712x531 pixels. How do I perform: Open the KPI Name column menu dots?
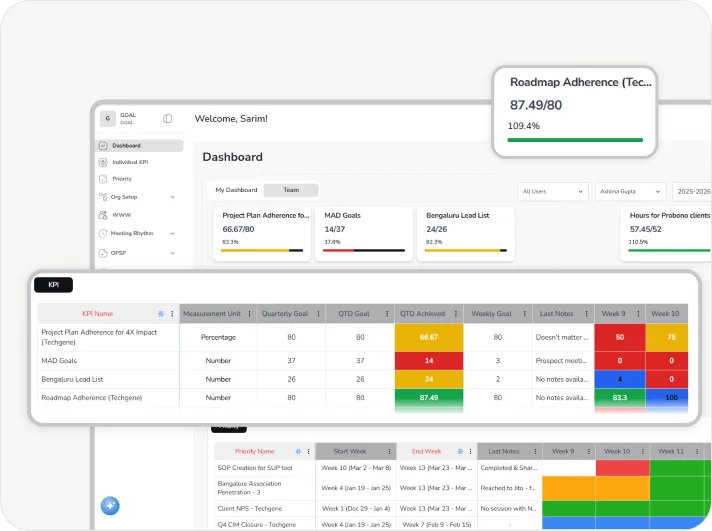[x=172, y=314]
